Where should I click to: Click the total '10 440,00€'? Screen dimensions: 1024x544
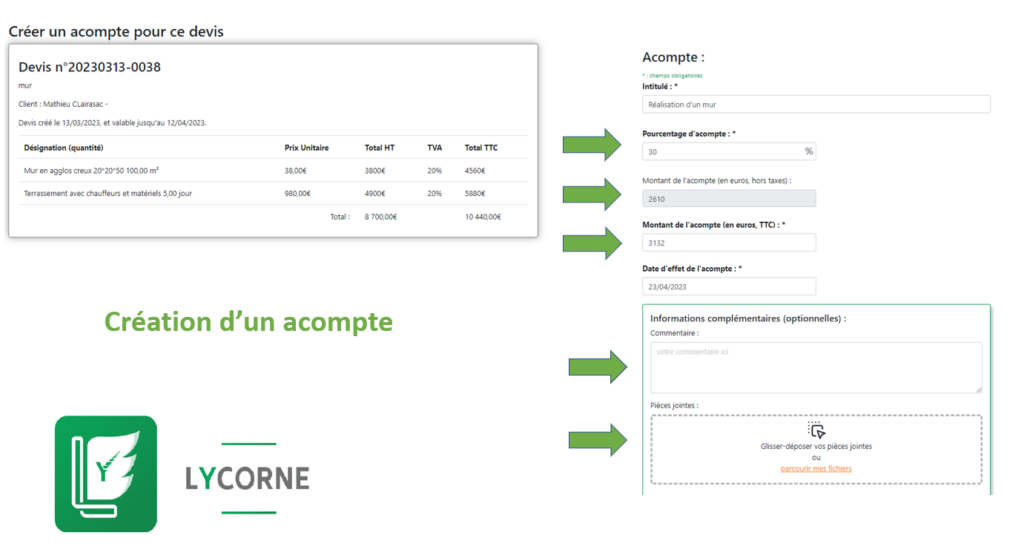[483, 217]
